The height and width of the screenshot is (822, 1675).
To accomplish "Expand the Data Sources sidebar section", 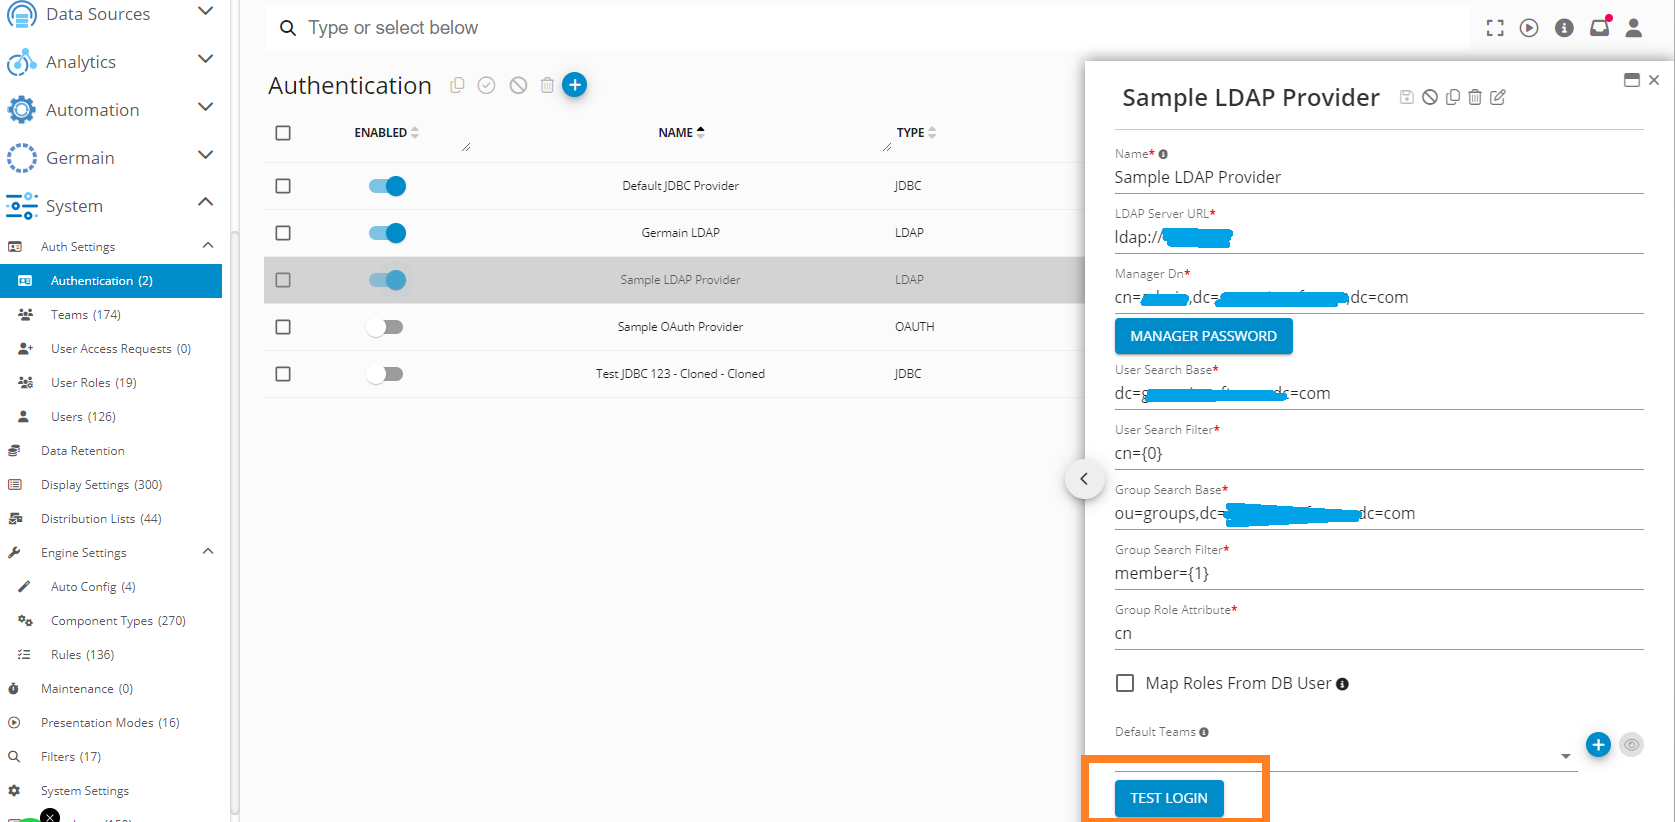I will [205, 12].
